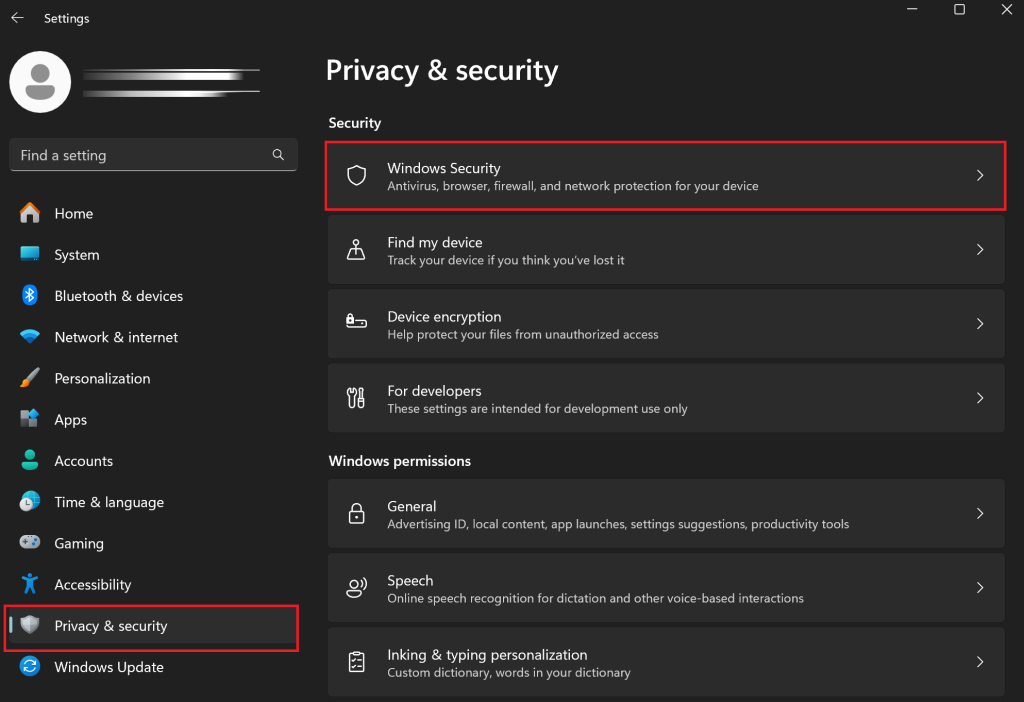Expand the Speech settings chevron
The width and height of the screenshot is (1024, 702).
pos(980,587)
